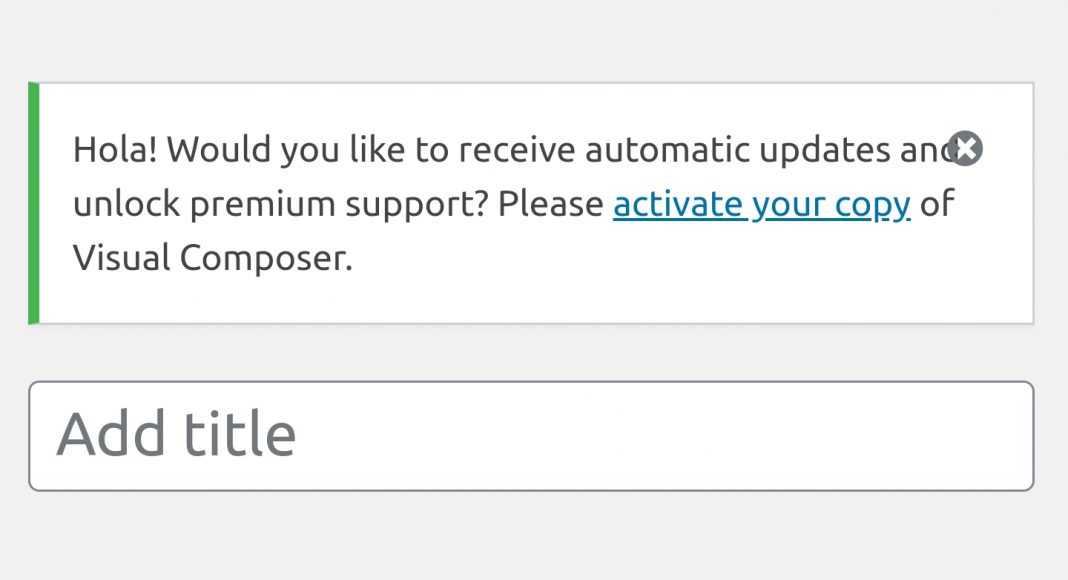Click the green left border of the notice
This screenshot has height=580, width=1068.
pos(34,204)
